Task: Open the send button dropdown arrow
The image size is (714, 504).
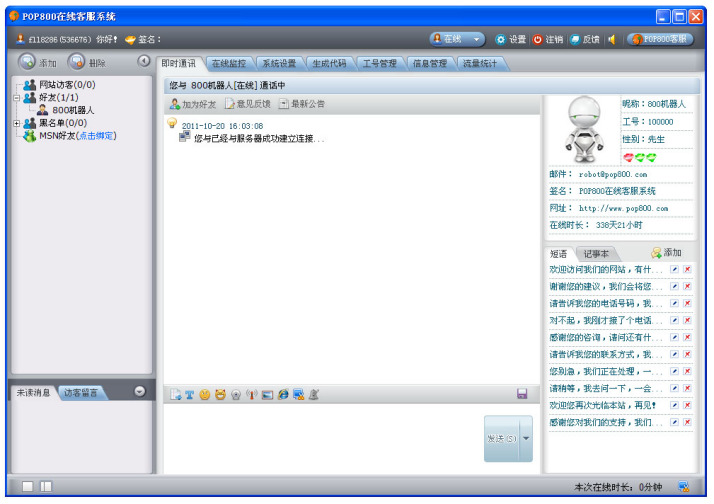Action: (526, 438)
